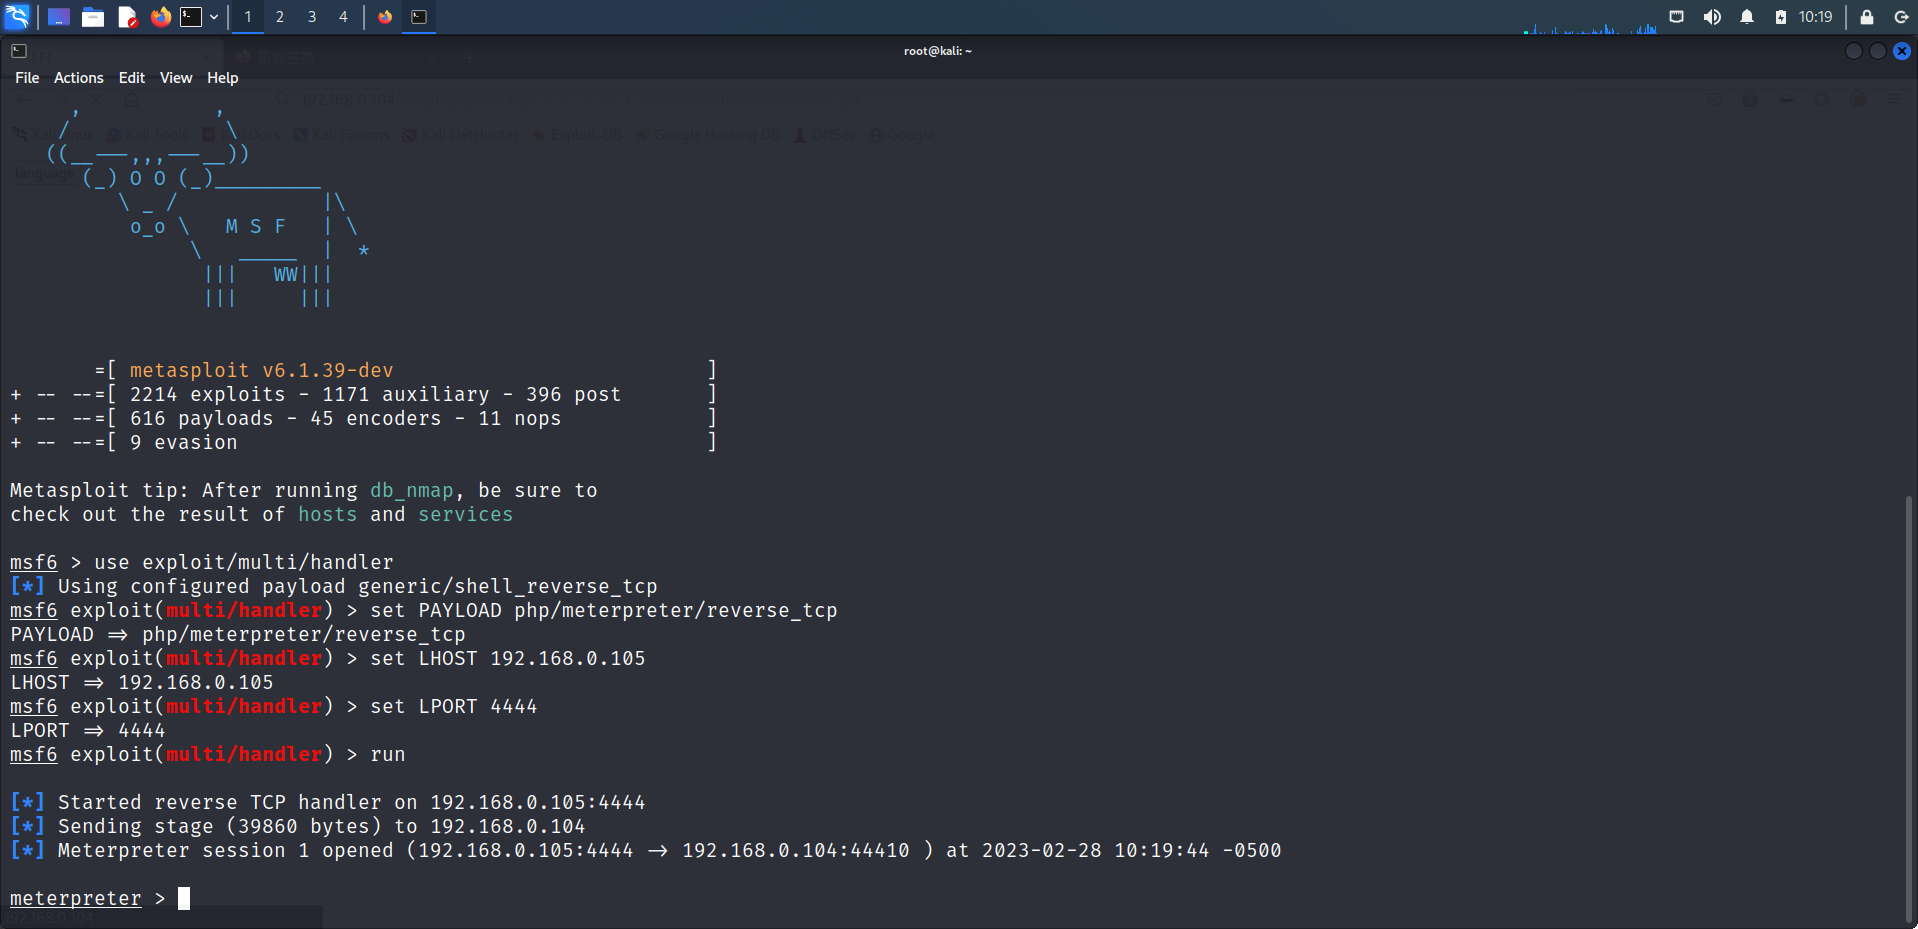Image resolution: width=1918 pixels, height=929 pixels.
Task: Open the terminal emulator launcher
Action: point(191,17)
